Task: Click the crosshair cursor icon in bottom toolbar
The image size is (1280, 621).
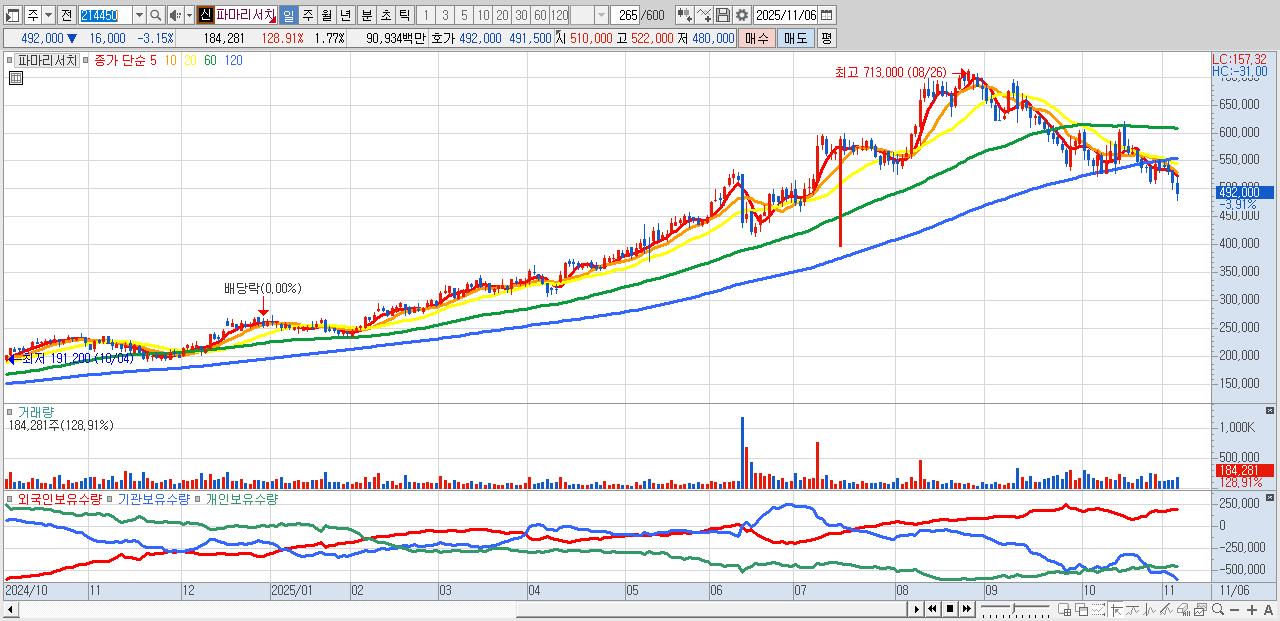Action: pos(1117,609)
